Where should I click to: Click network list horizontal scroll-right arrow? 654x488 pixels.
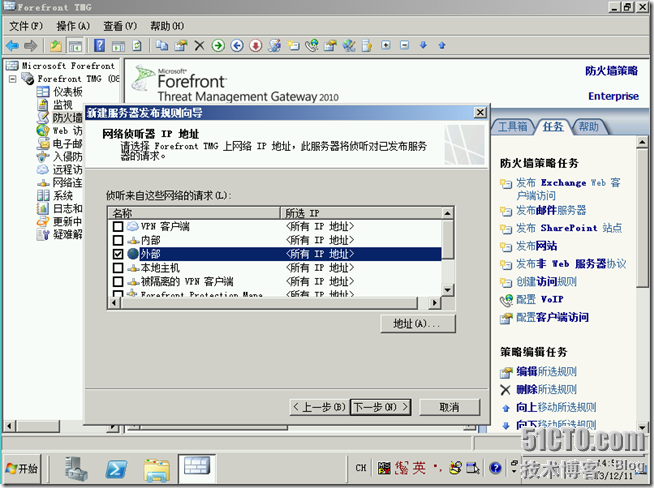tap(435, 302)
